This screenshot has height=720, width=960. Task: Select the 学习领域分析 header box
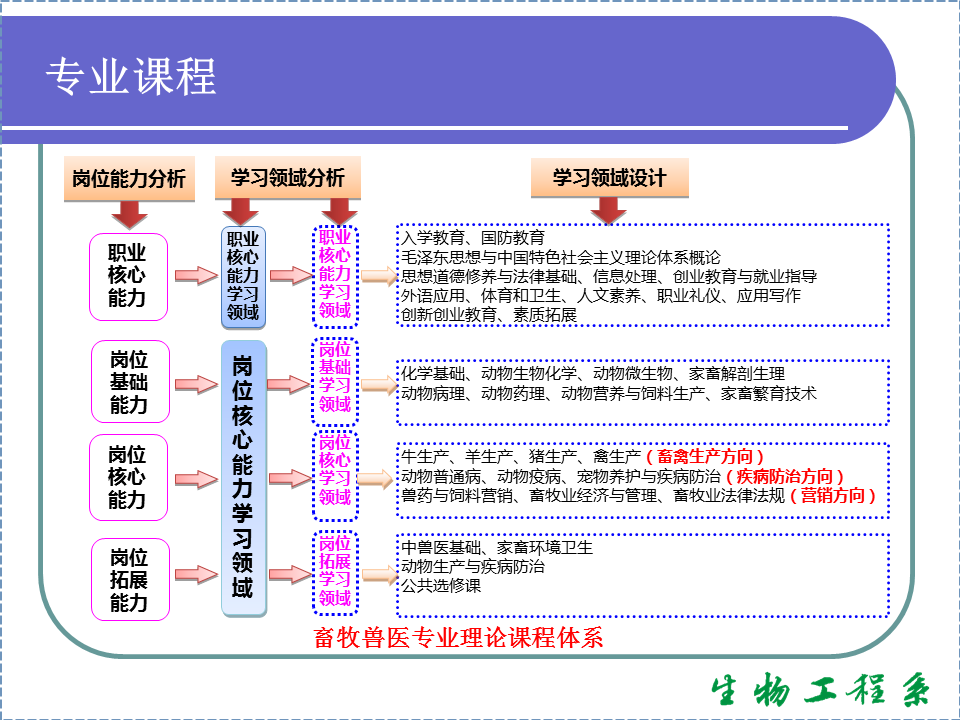click(287, 178)
